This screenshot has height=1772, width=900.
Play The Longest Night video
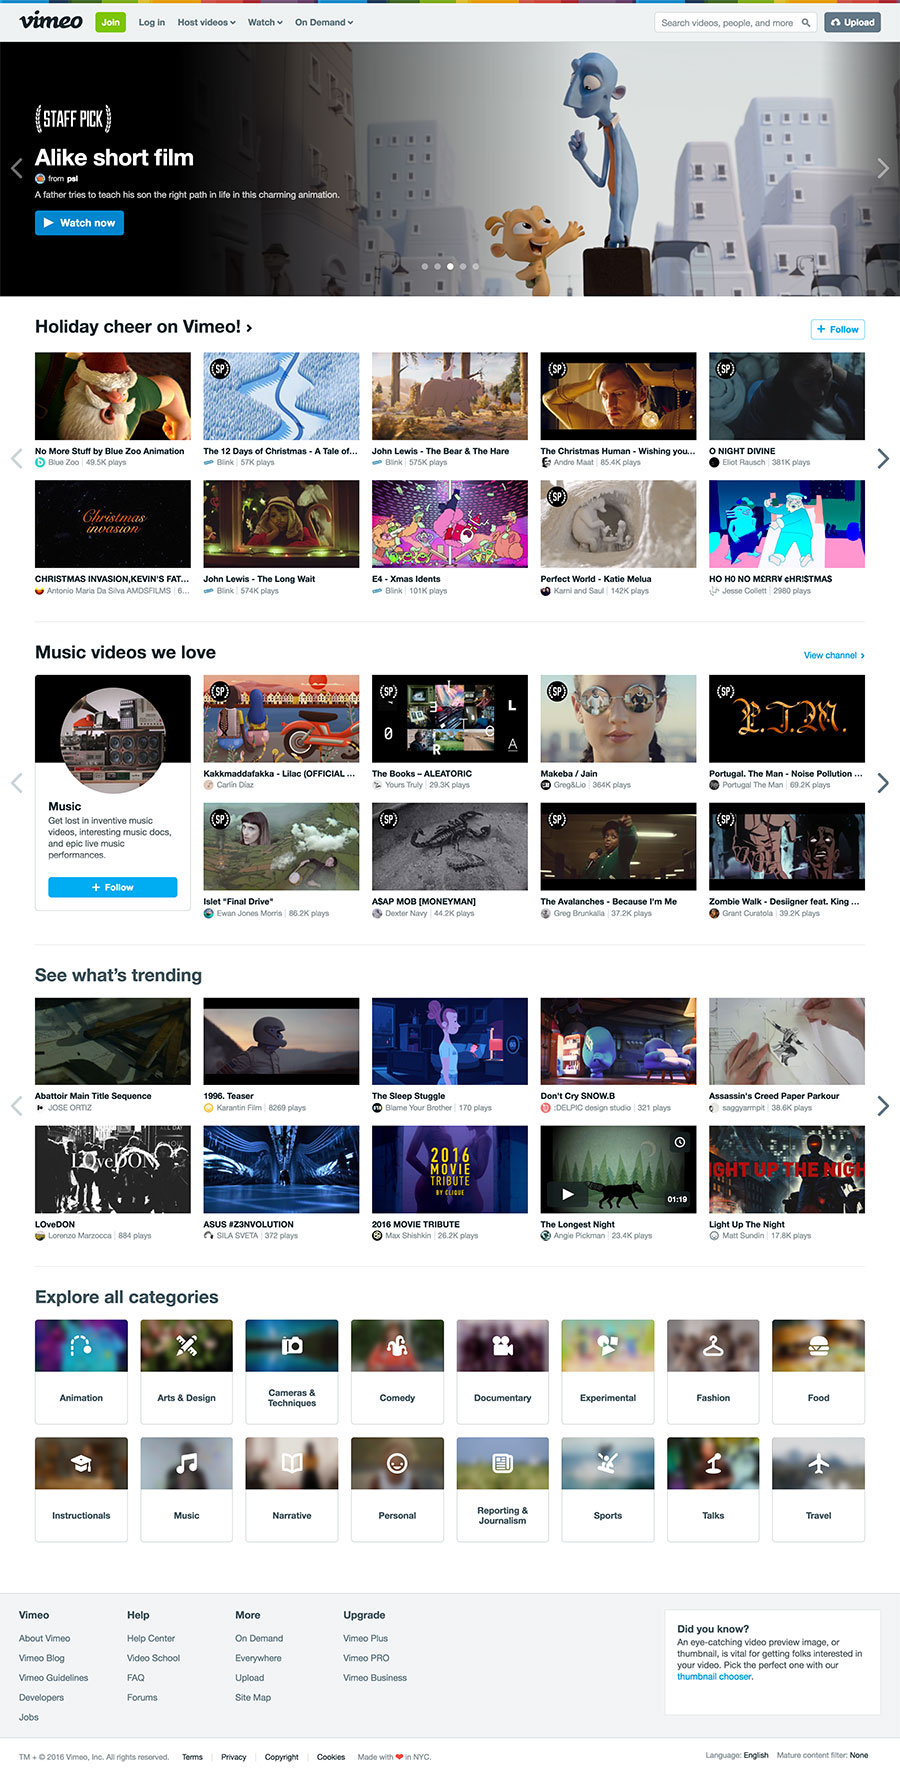(x=568, y=1194)
